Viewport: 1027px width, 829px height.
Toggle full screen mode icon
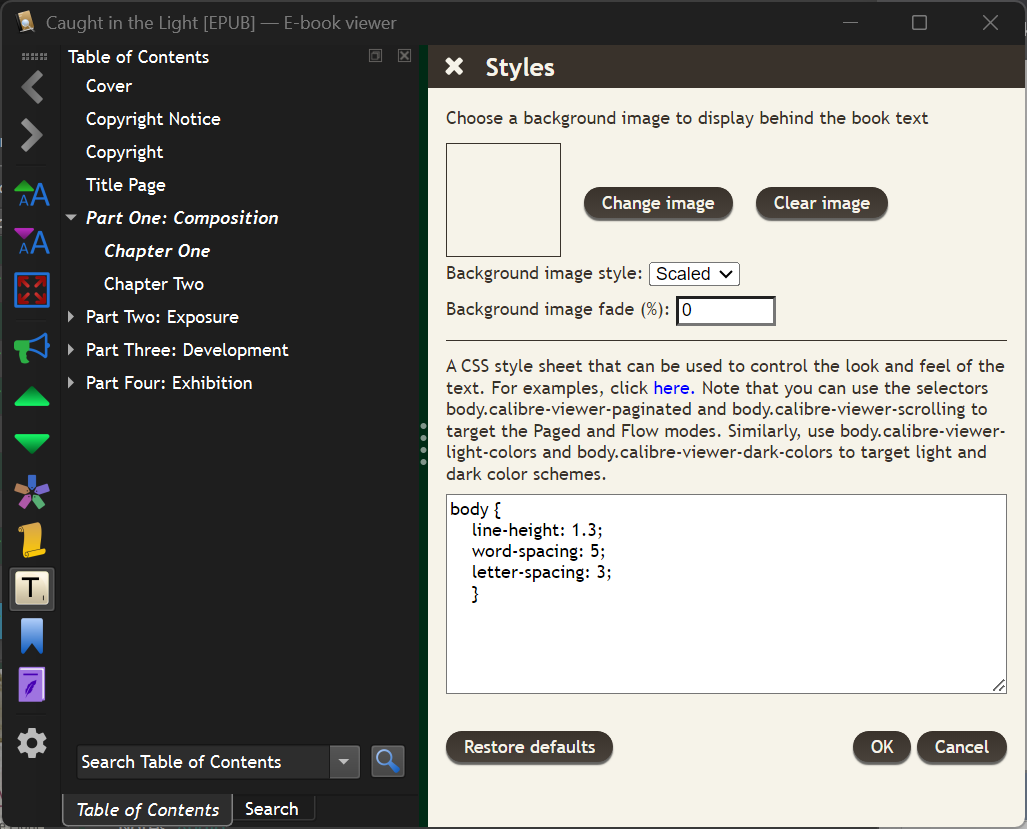point(32,290)
